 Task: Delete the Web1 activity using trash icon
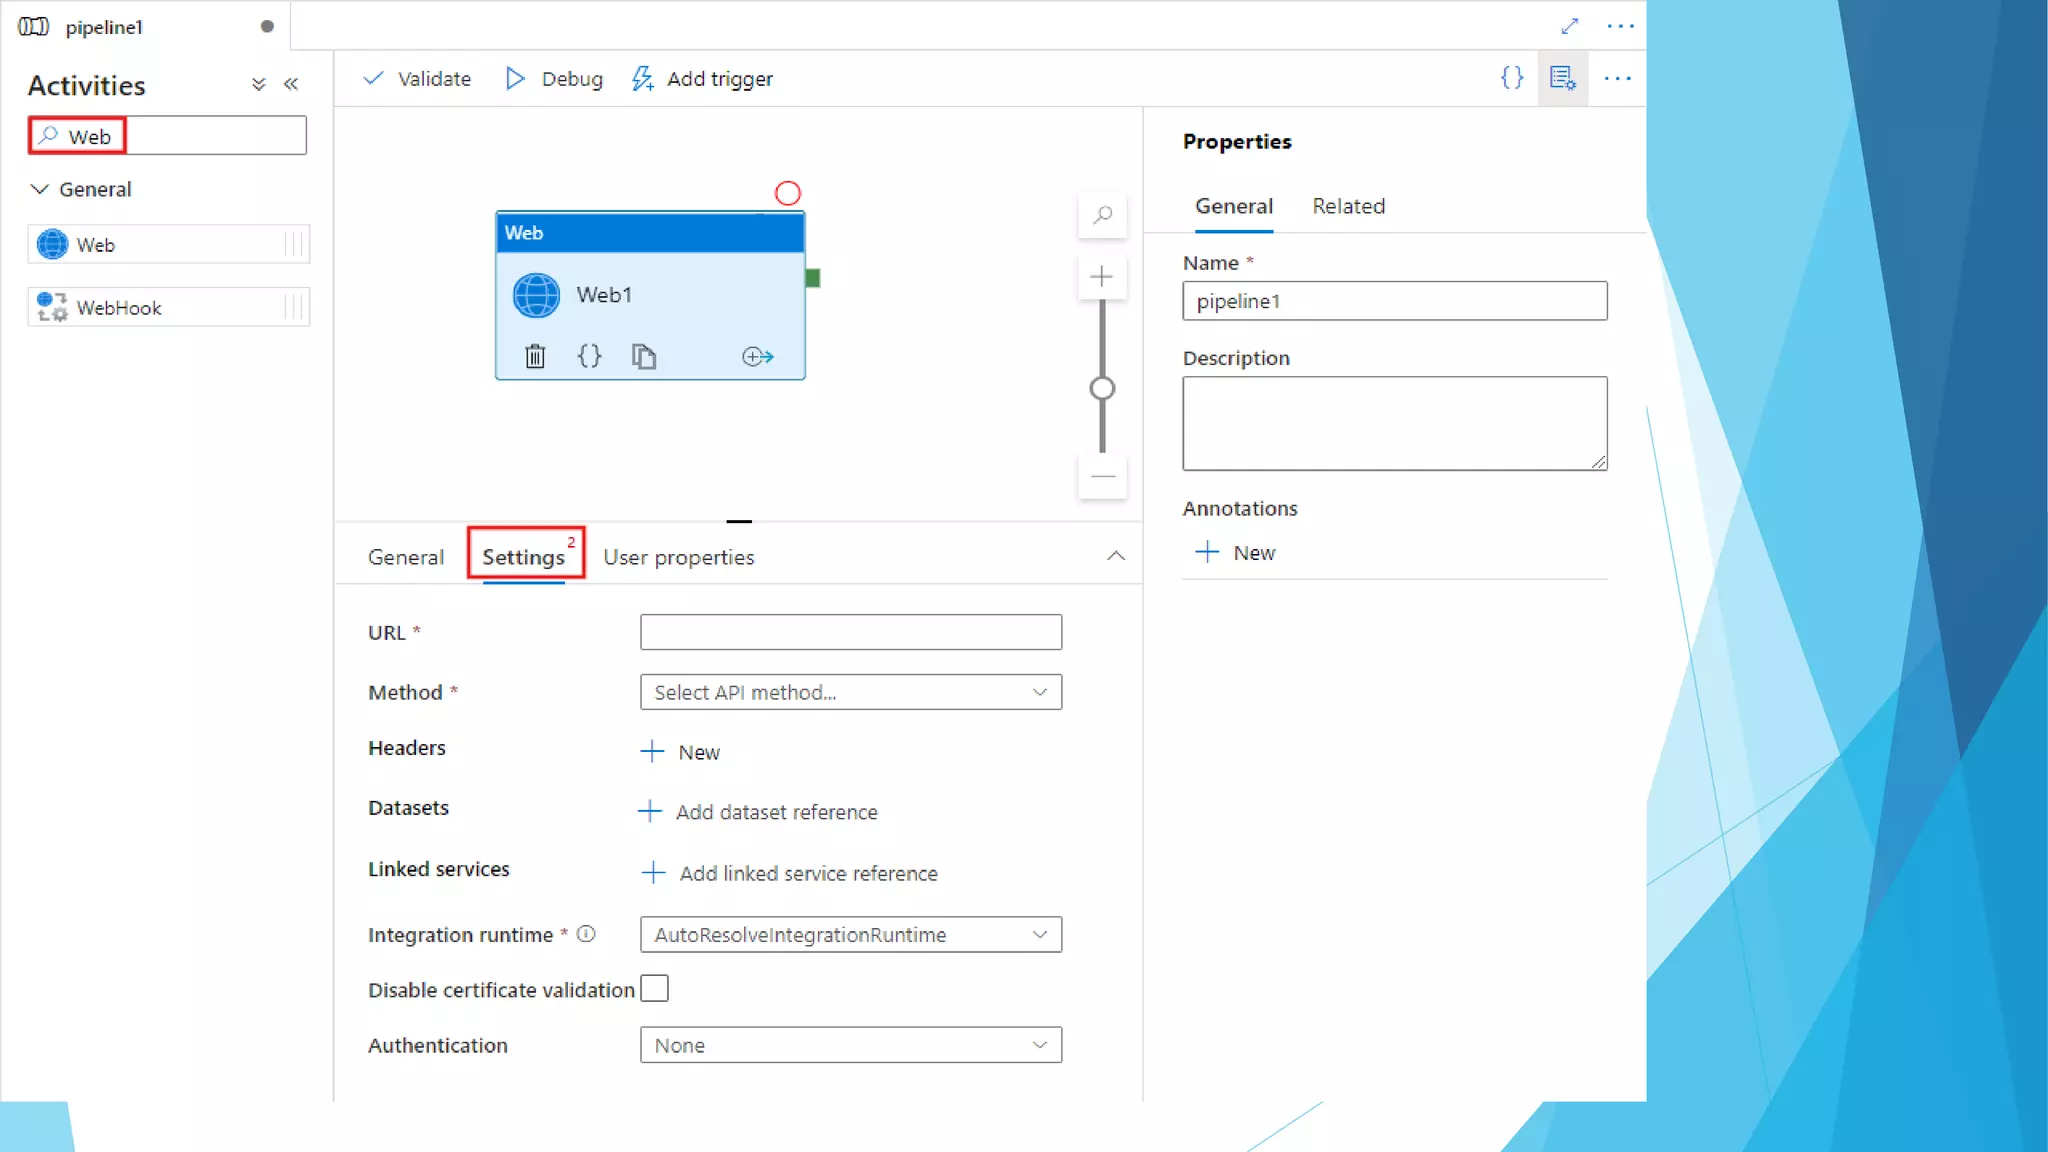click(x=535, y=356)
